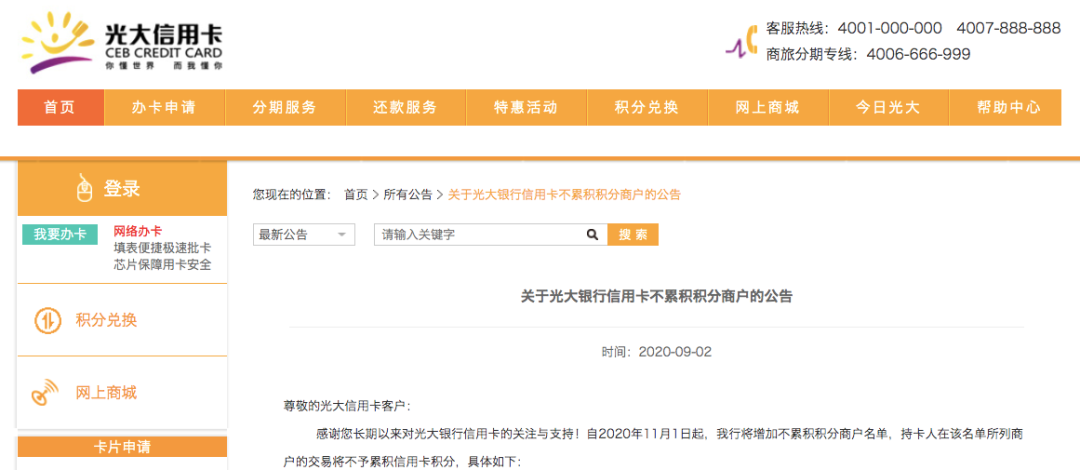Click the 积分兑换 sidebar link
This screenshot has width=1080, height=470.
click(106, 320)
